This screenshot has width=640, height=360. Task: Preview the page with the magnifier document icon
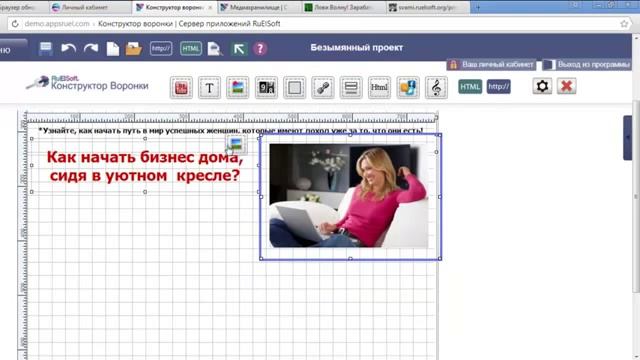coord(215,49)
